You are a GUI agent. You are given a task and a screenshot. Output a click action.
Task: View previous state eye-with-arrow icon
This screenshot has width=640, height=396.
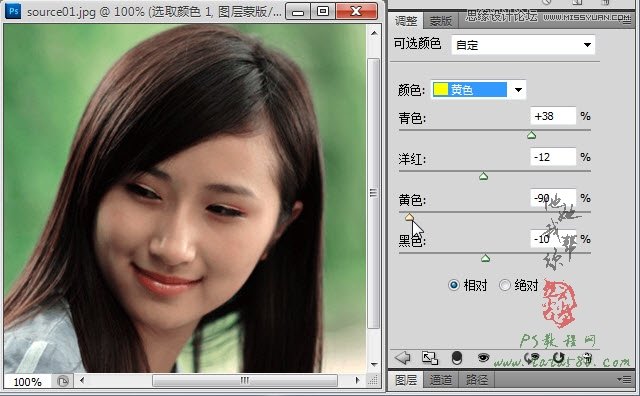(532, 358)
